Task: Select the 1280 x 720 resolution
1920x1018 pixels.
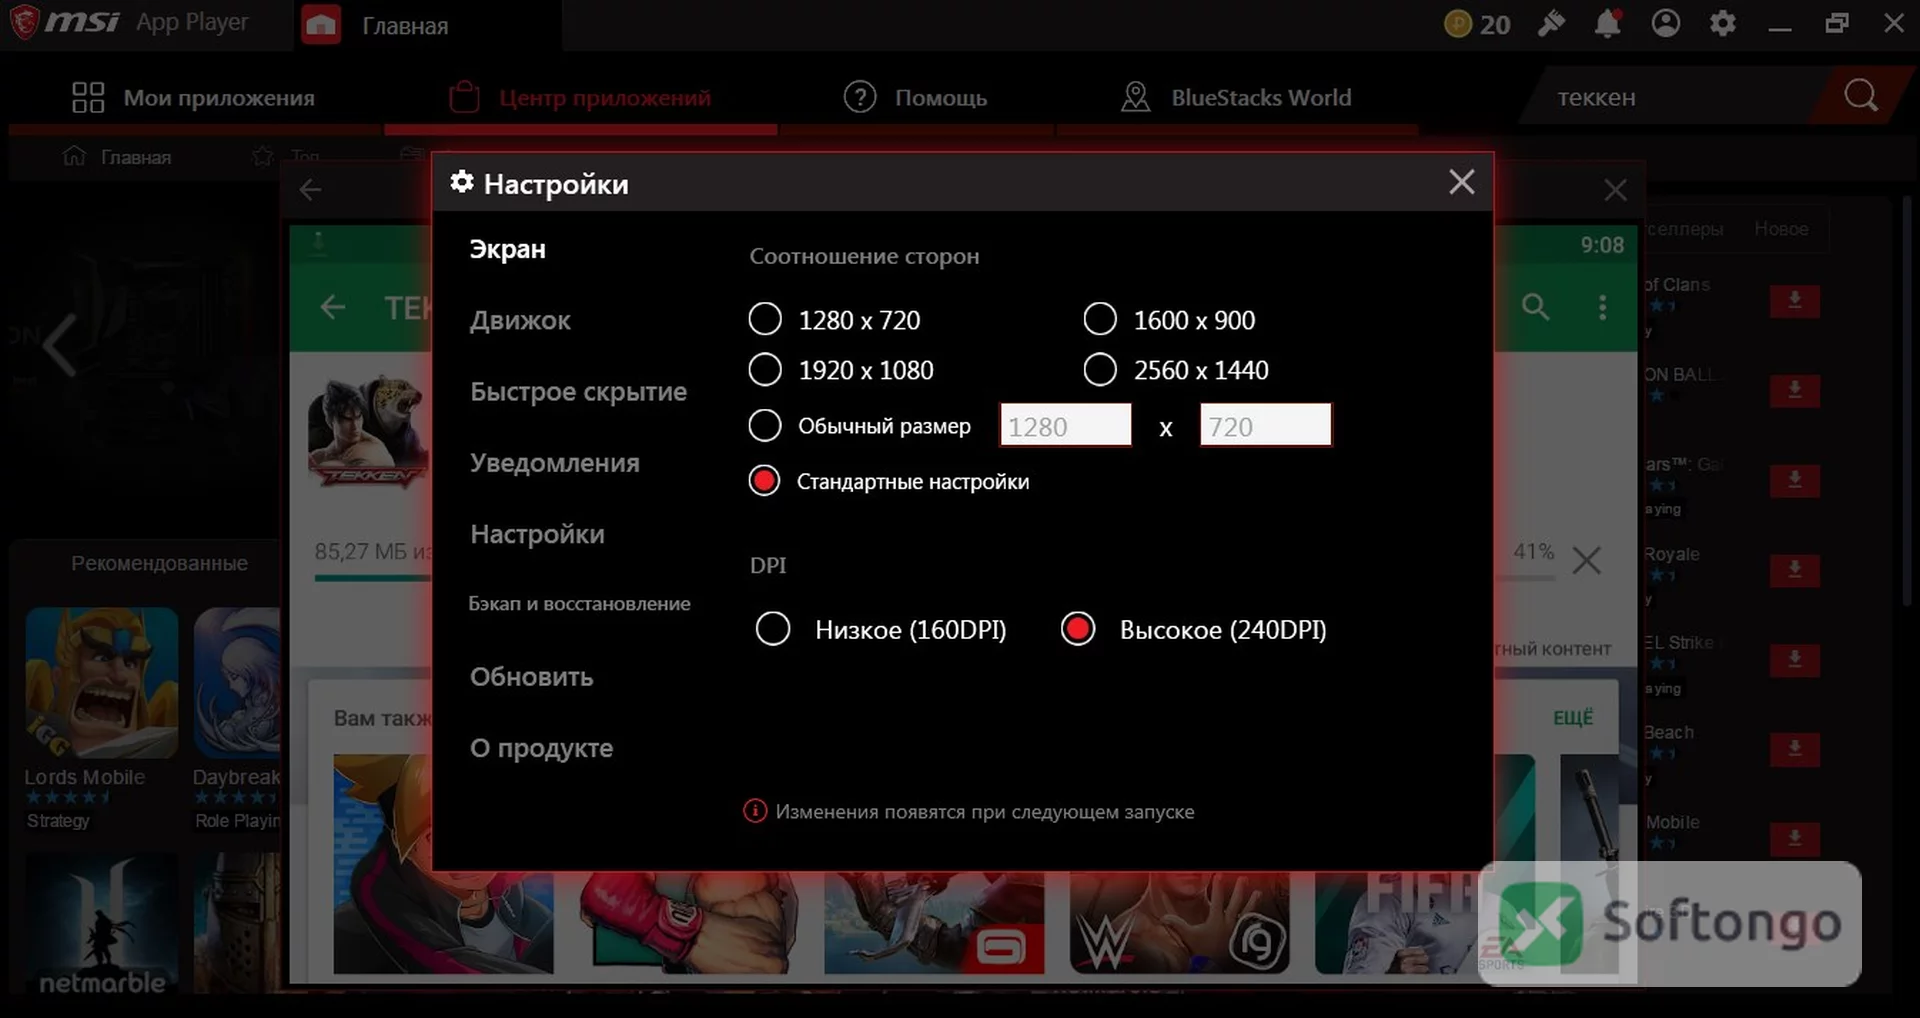Action: (x=765, y=319)
